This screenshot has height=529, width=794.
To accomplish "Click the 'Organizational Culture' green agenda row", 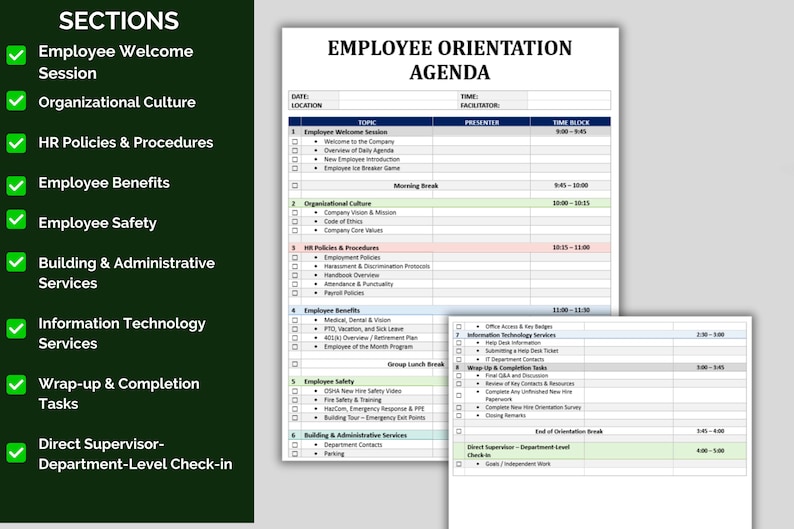I will coord(450,203).
